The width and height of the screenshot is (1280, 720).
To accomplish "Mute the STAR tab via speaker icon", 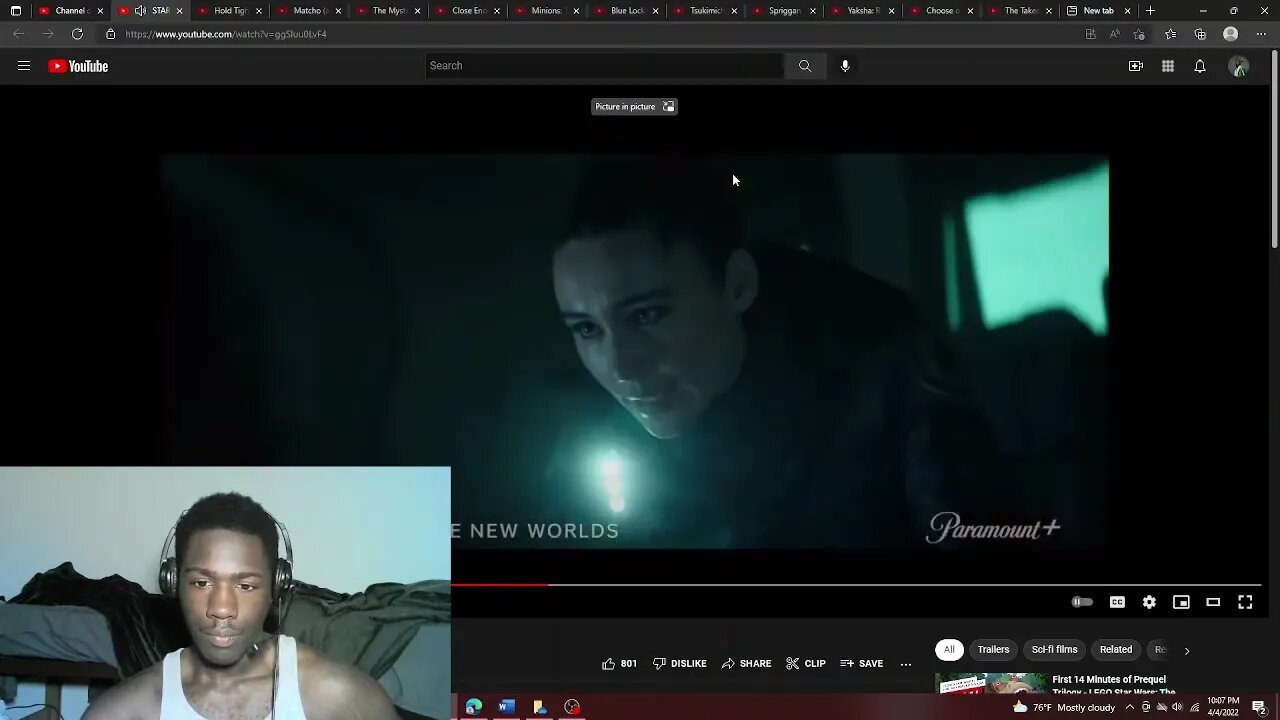I will point(140,11).
